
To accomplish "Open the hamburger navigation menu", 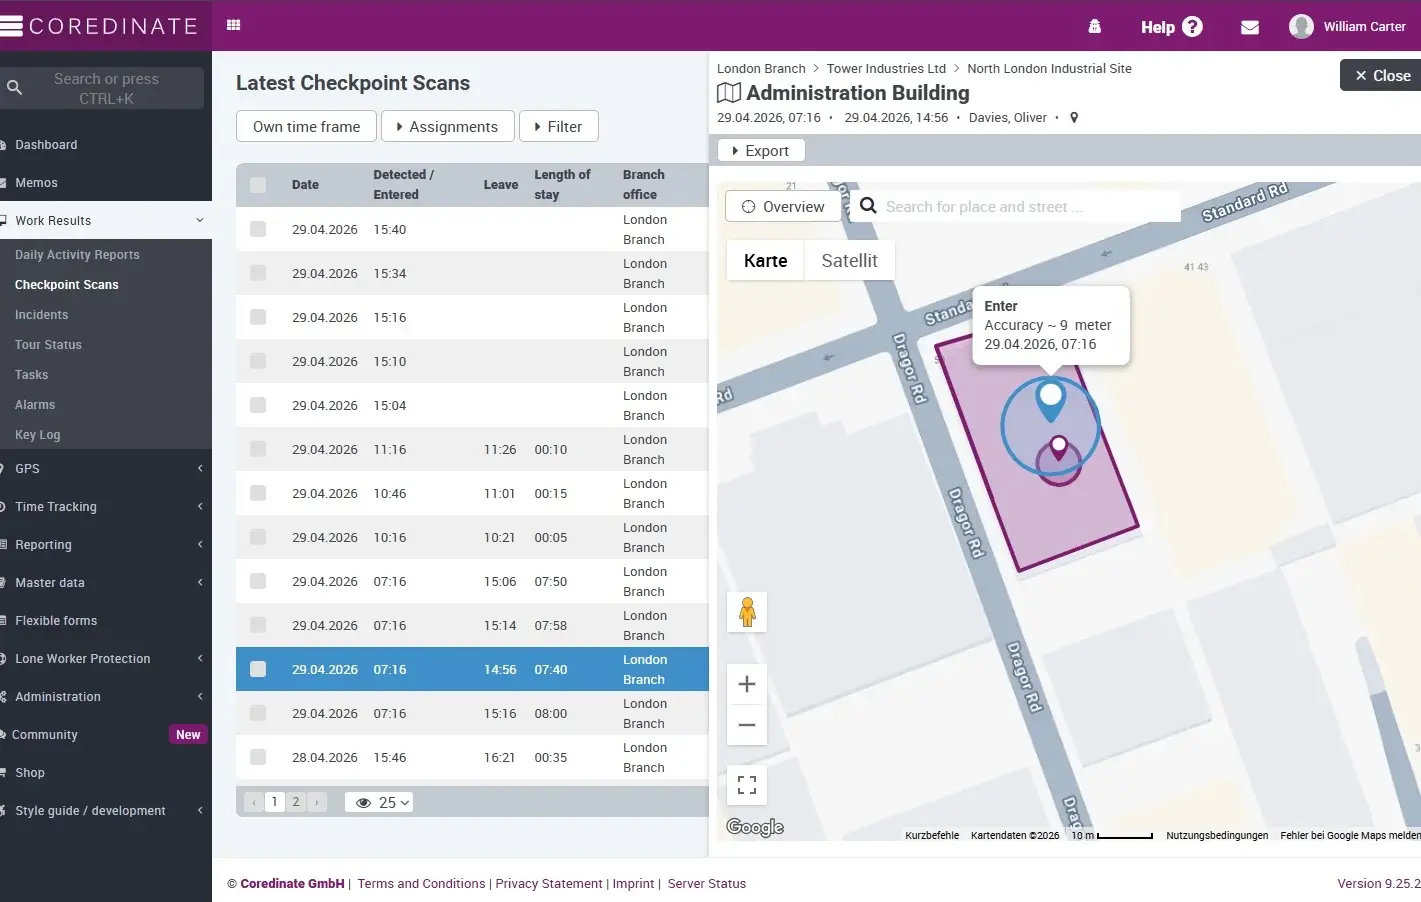I will (x=11, y=26).
